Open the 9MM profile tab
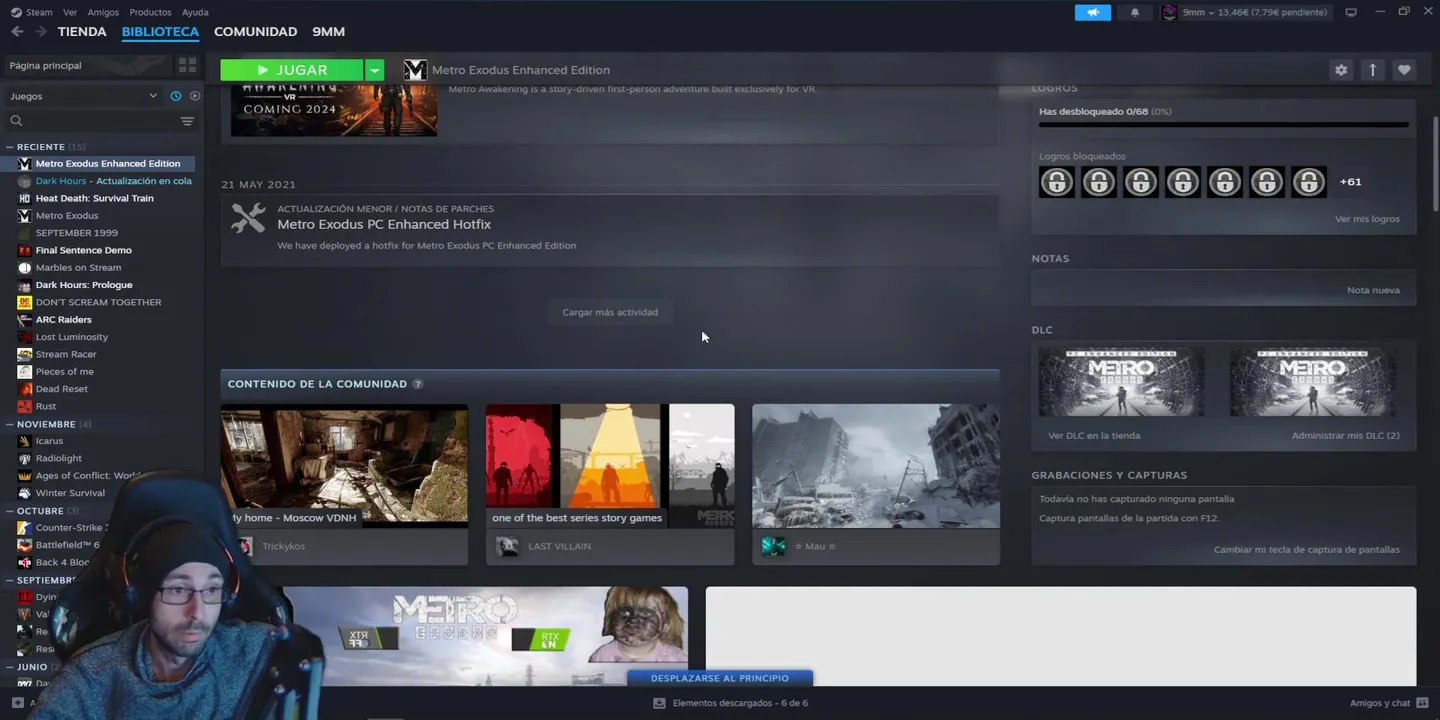 (x=328, y=32)
